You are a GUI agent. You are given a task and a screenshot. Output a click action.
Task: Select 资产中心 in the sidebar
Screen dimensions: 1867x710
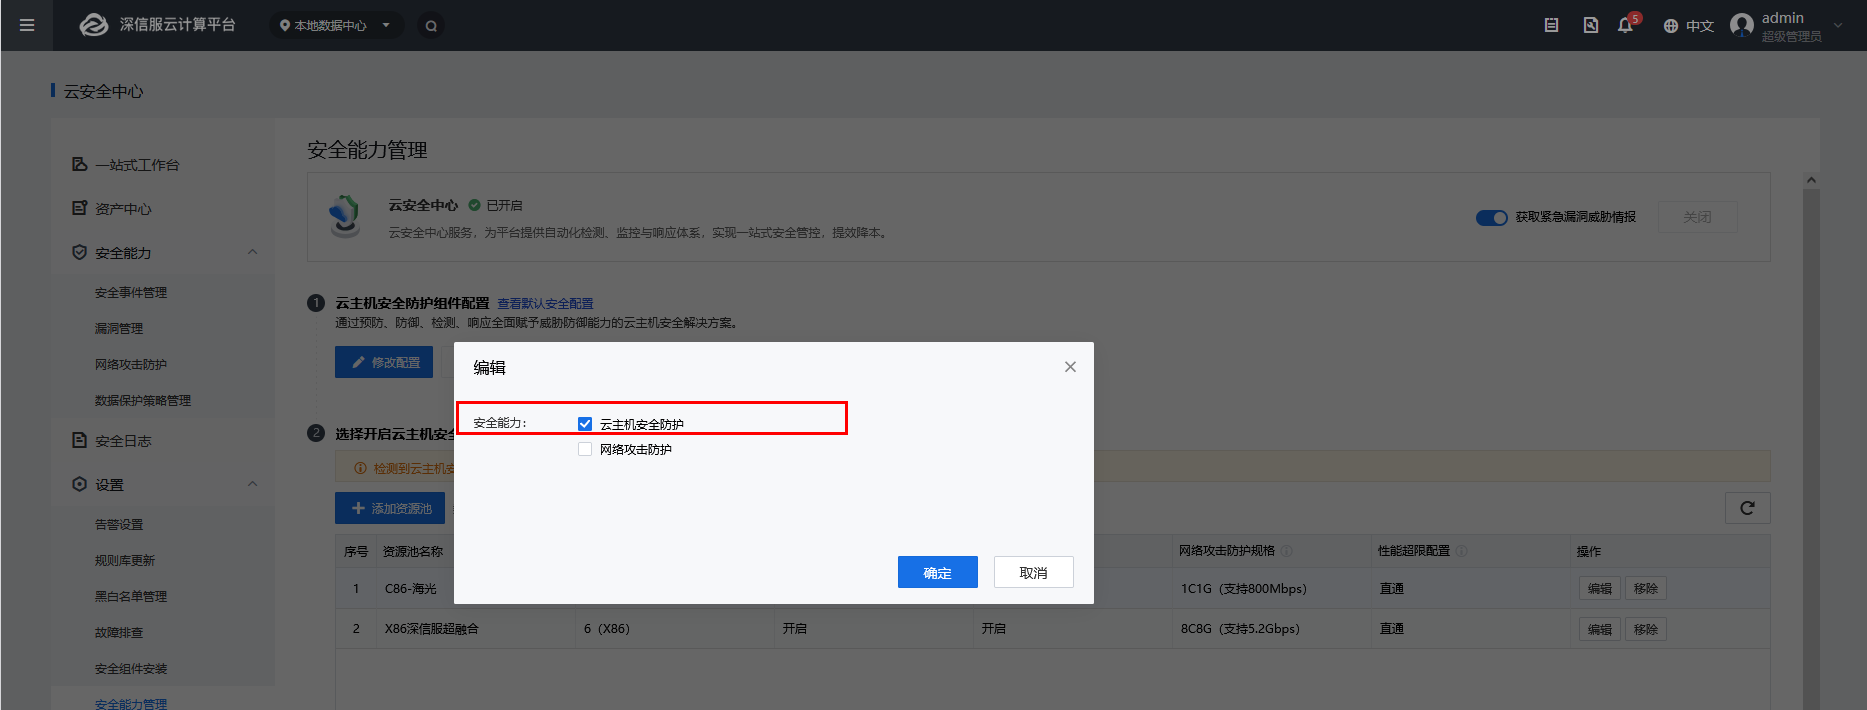coord(123,209)
